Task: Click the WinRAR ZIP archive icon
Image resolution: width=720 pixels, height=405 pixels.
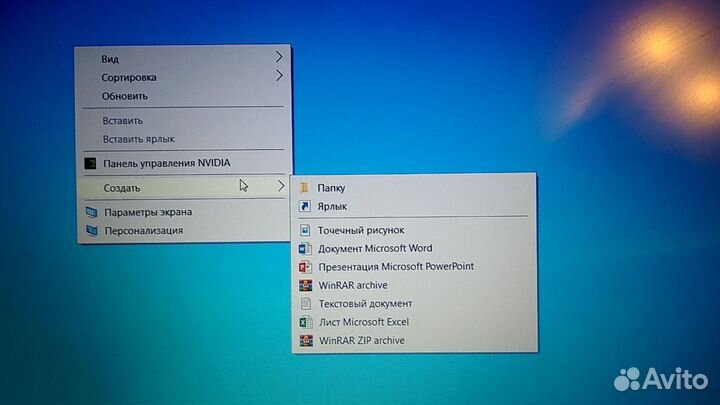Action: click(x=306, y=340)
